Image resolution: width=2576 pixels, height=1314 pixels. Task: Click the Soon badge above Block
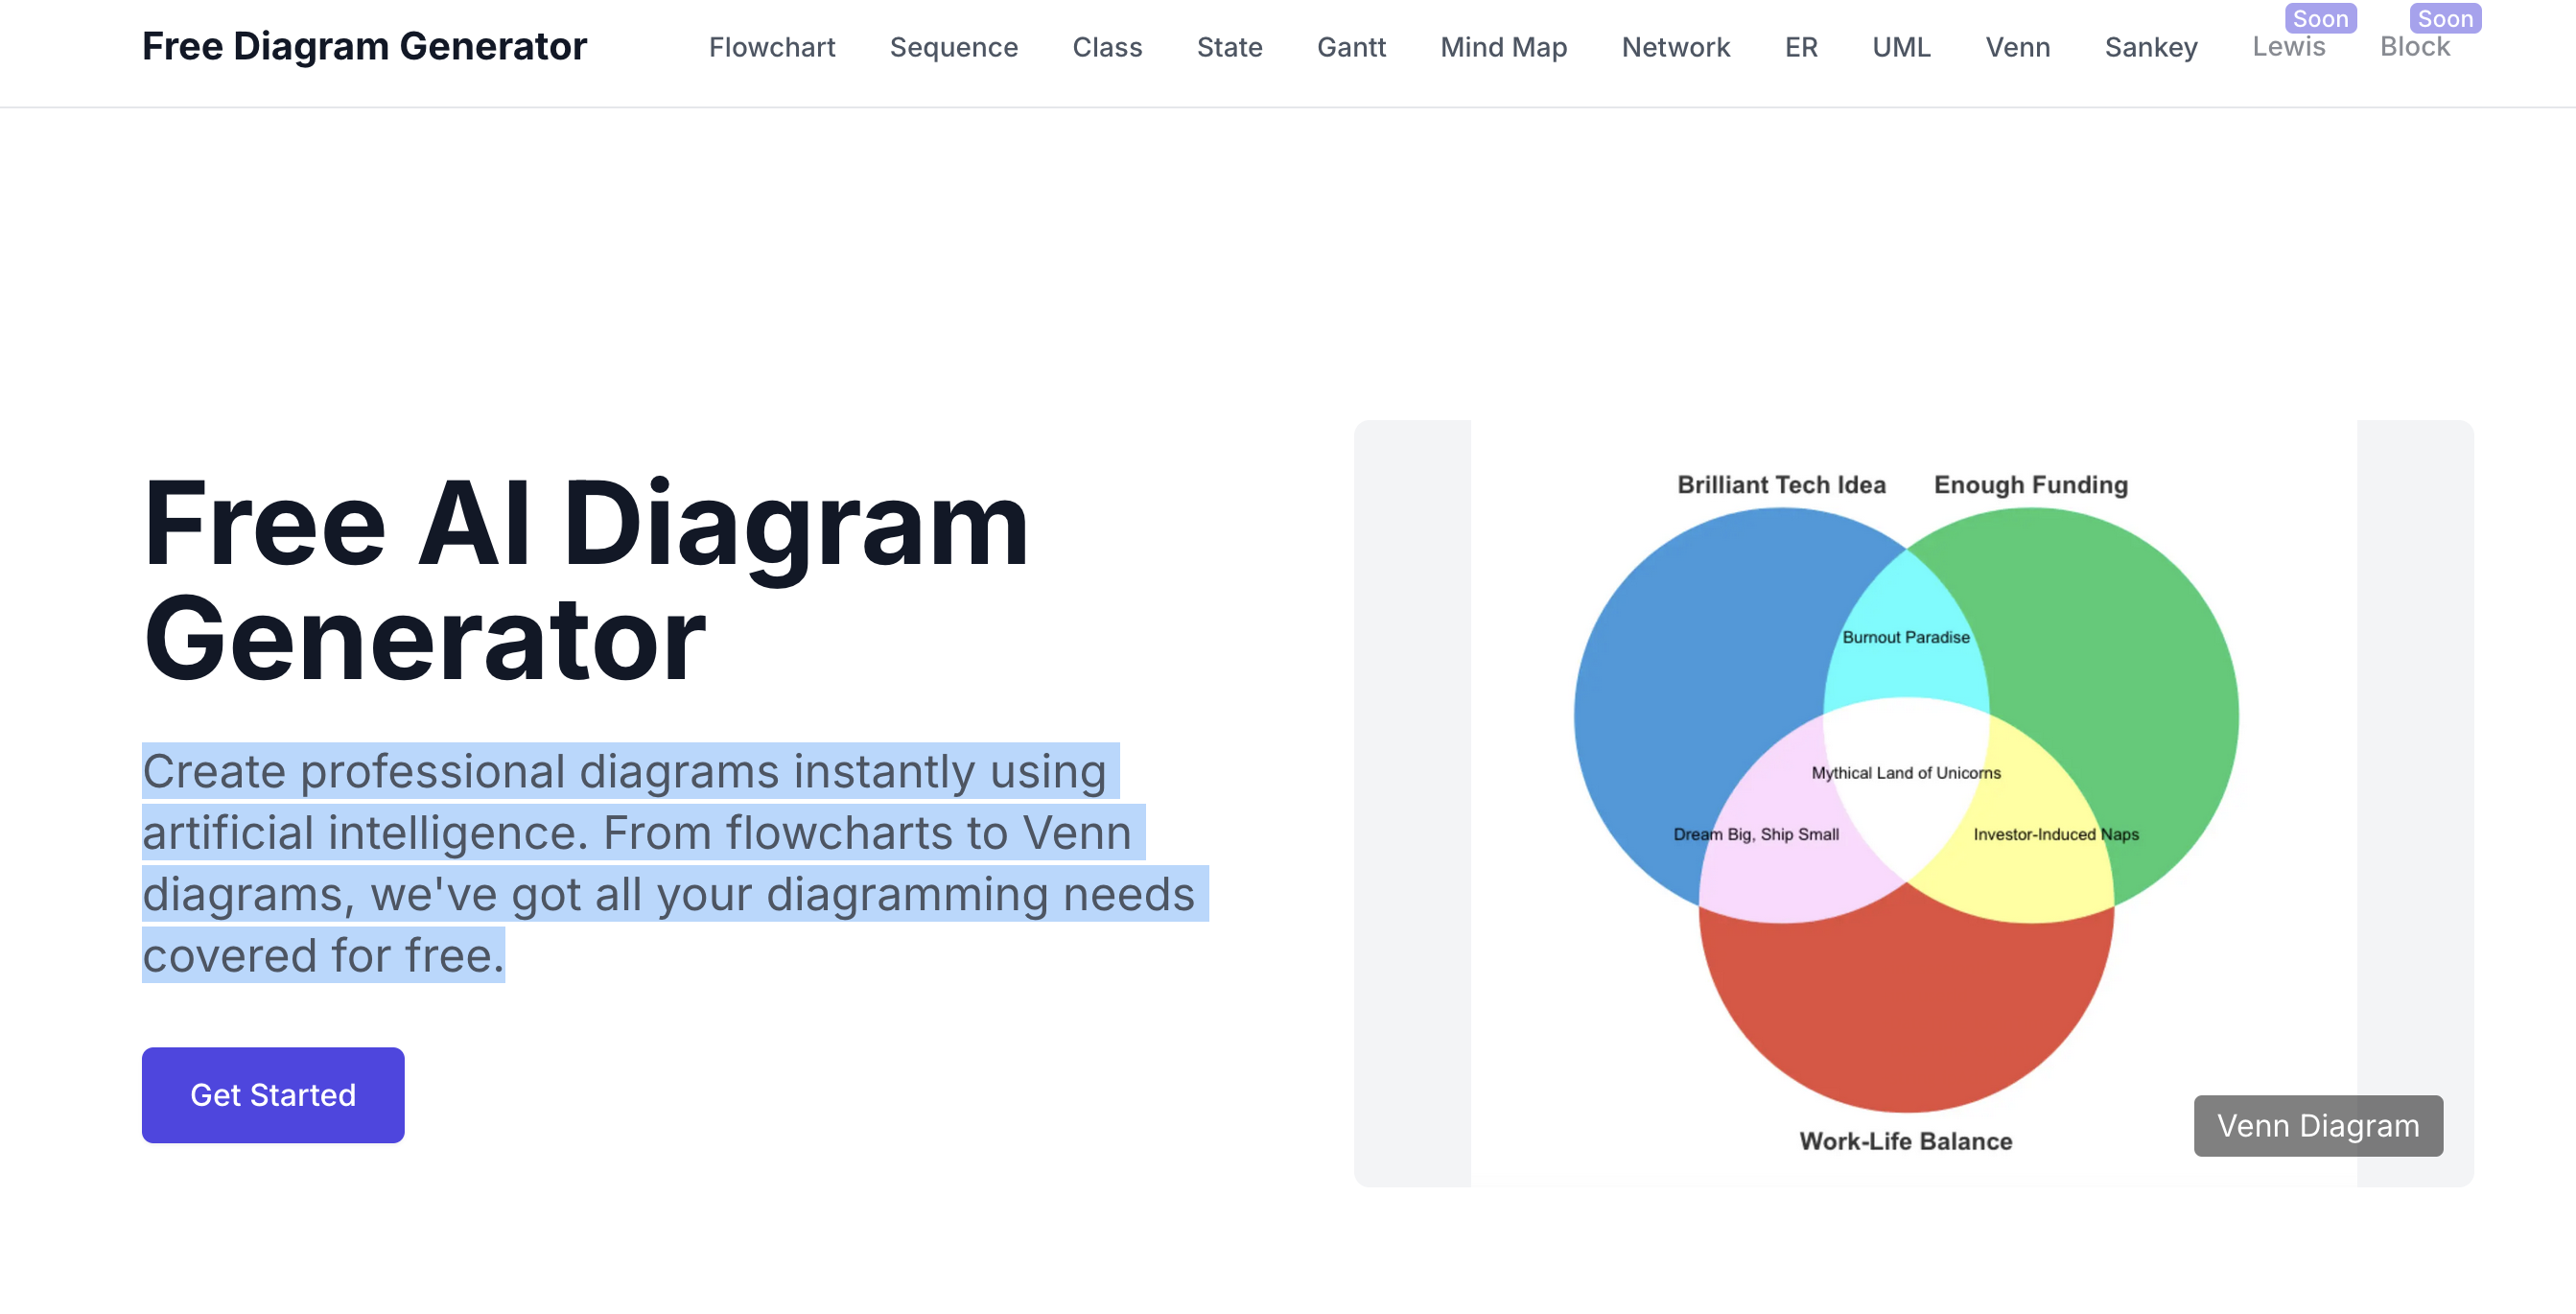[2445, 18]
